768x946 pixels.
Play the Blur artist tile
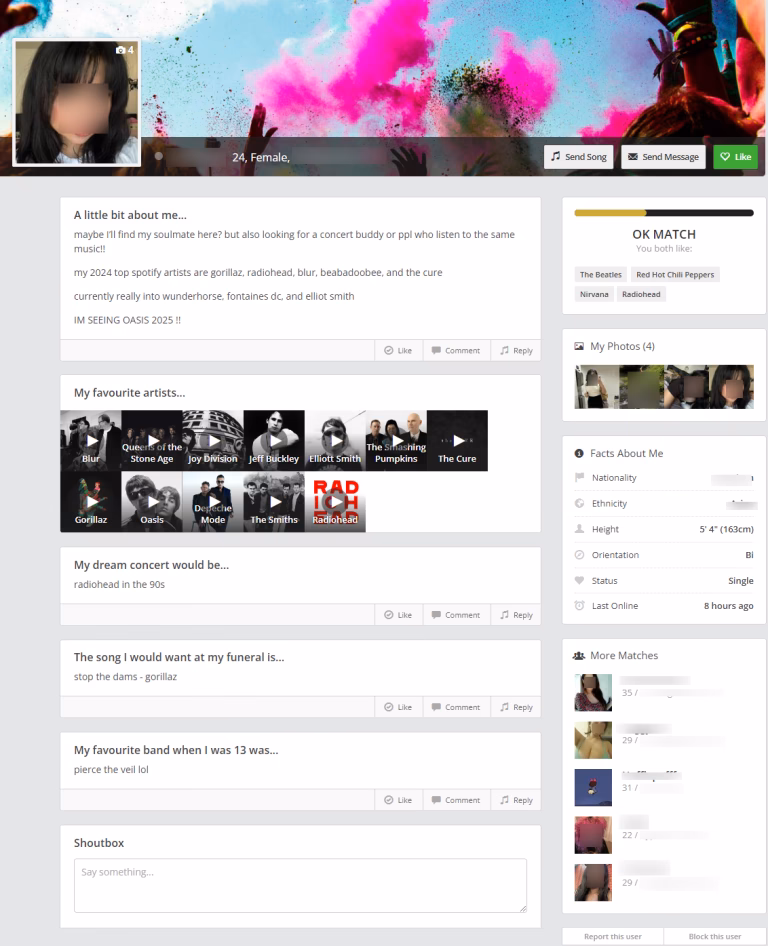point(91,440)
